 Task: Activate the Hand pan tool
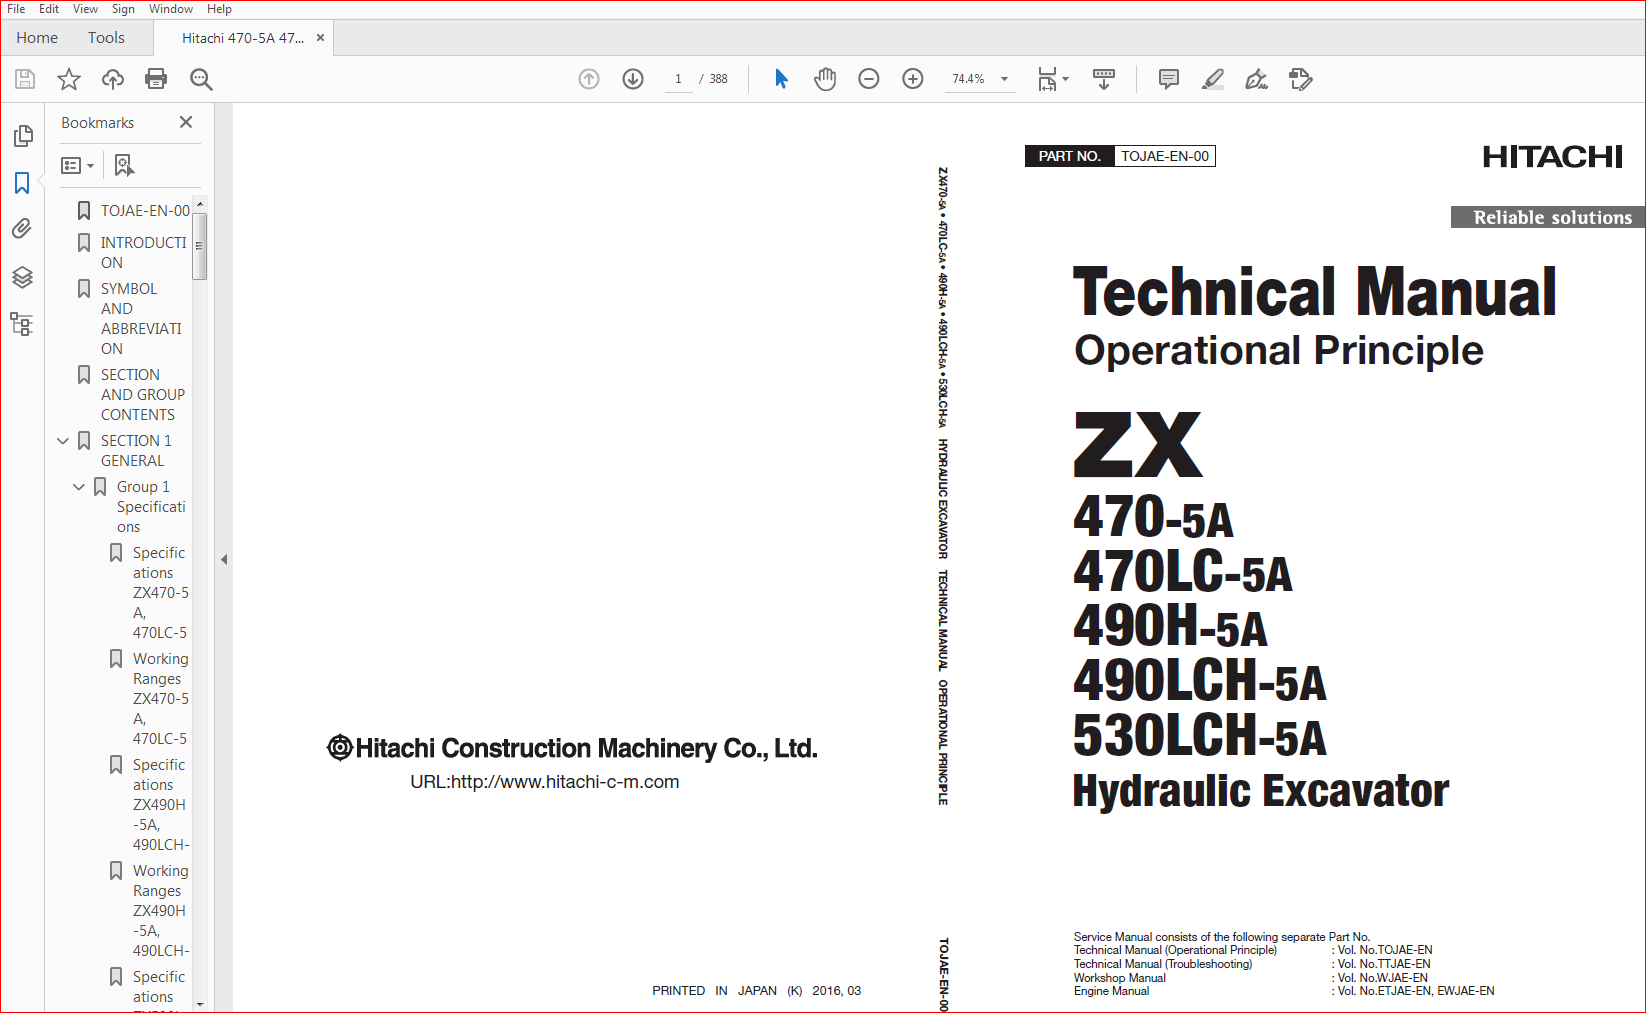pos(825,79)
